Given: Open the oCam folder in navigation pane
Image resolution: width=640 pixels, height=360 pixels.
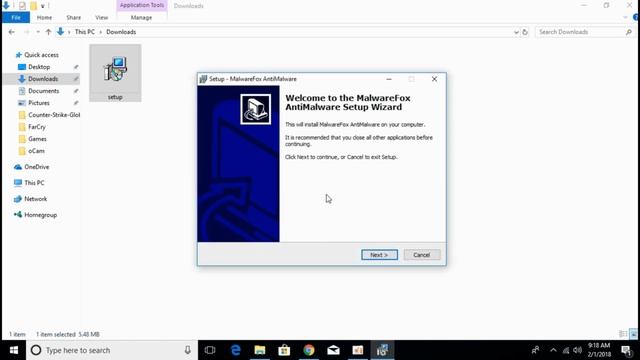Looking at the screenshot, I should 36,151.
